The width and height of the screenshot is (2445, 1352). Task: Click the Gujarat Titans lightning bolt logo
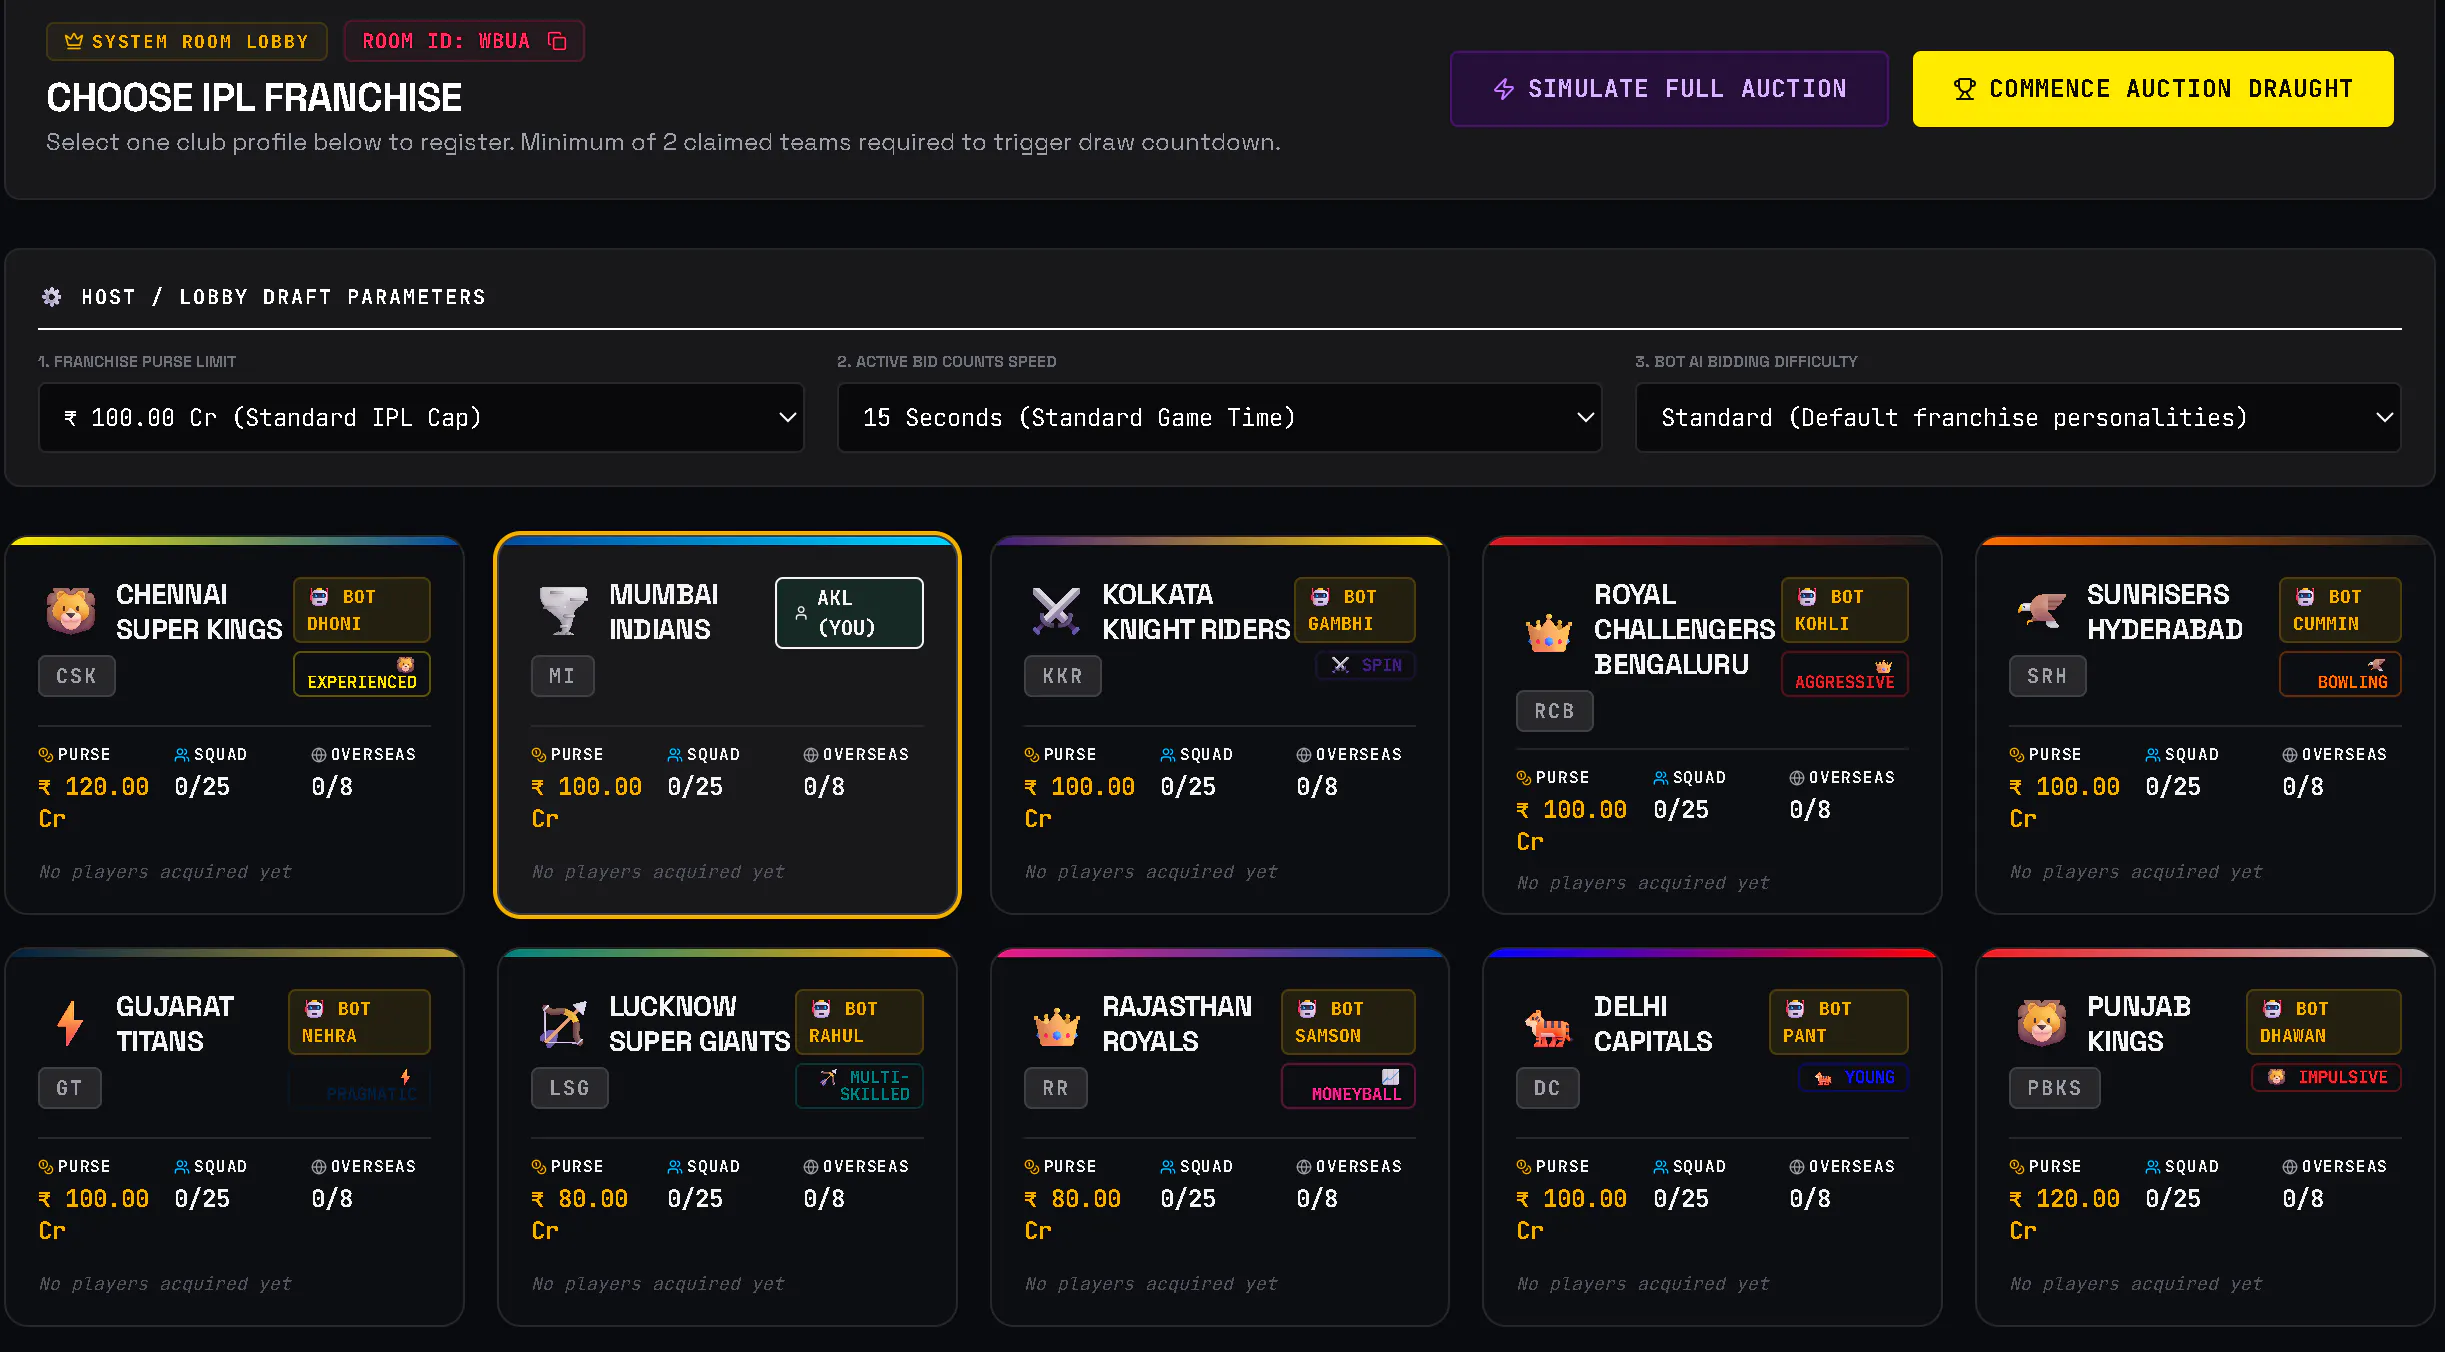click(70, 1023)
